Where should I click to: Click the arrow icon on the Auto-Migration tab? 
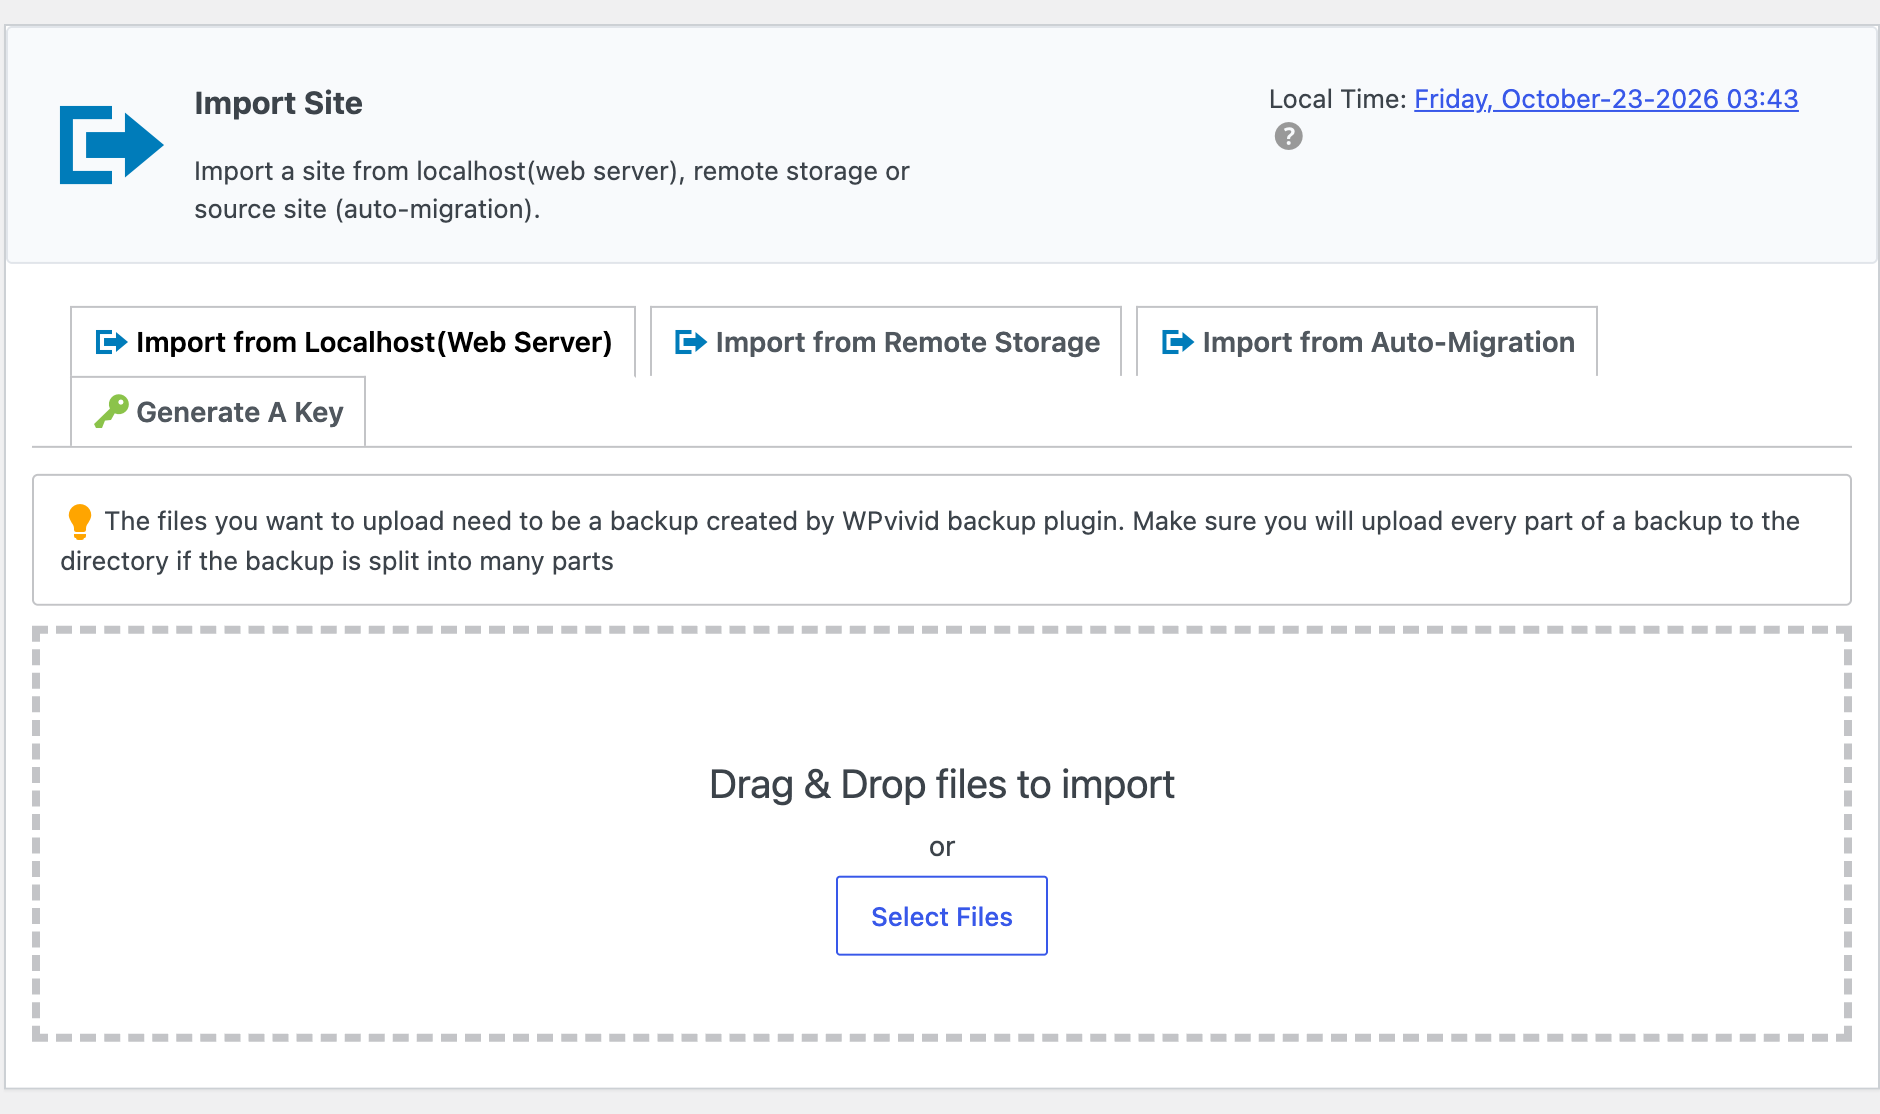[x=1177, y=342]
